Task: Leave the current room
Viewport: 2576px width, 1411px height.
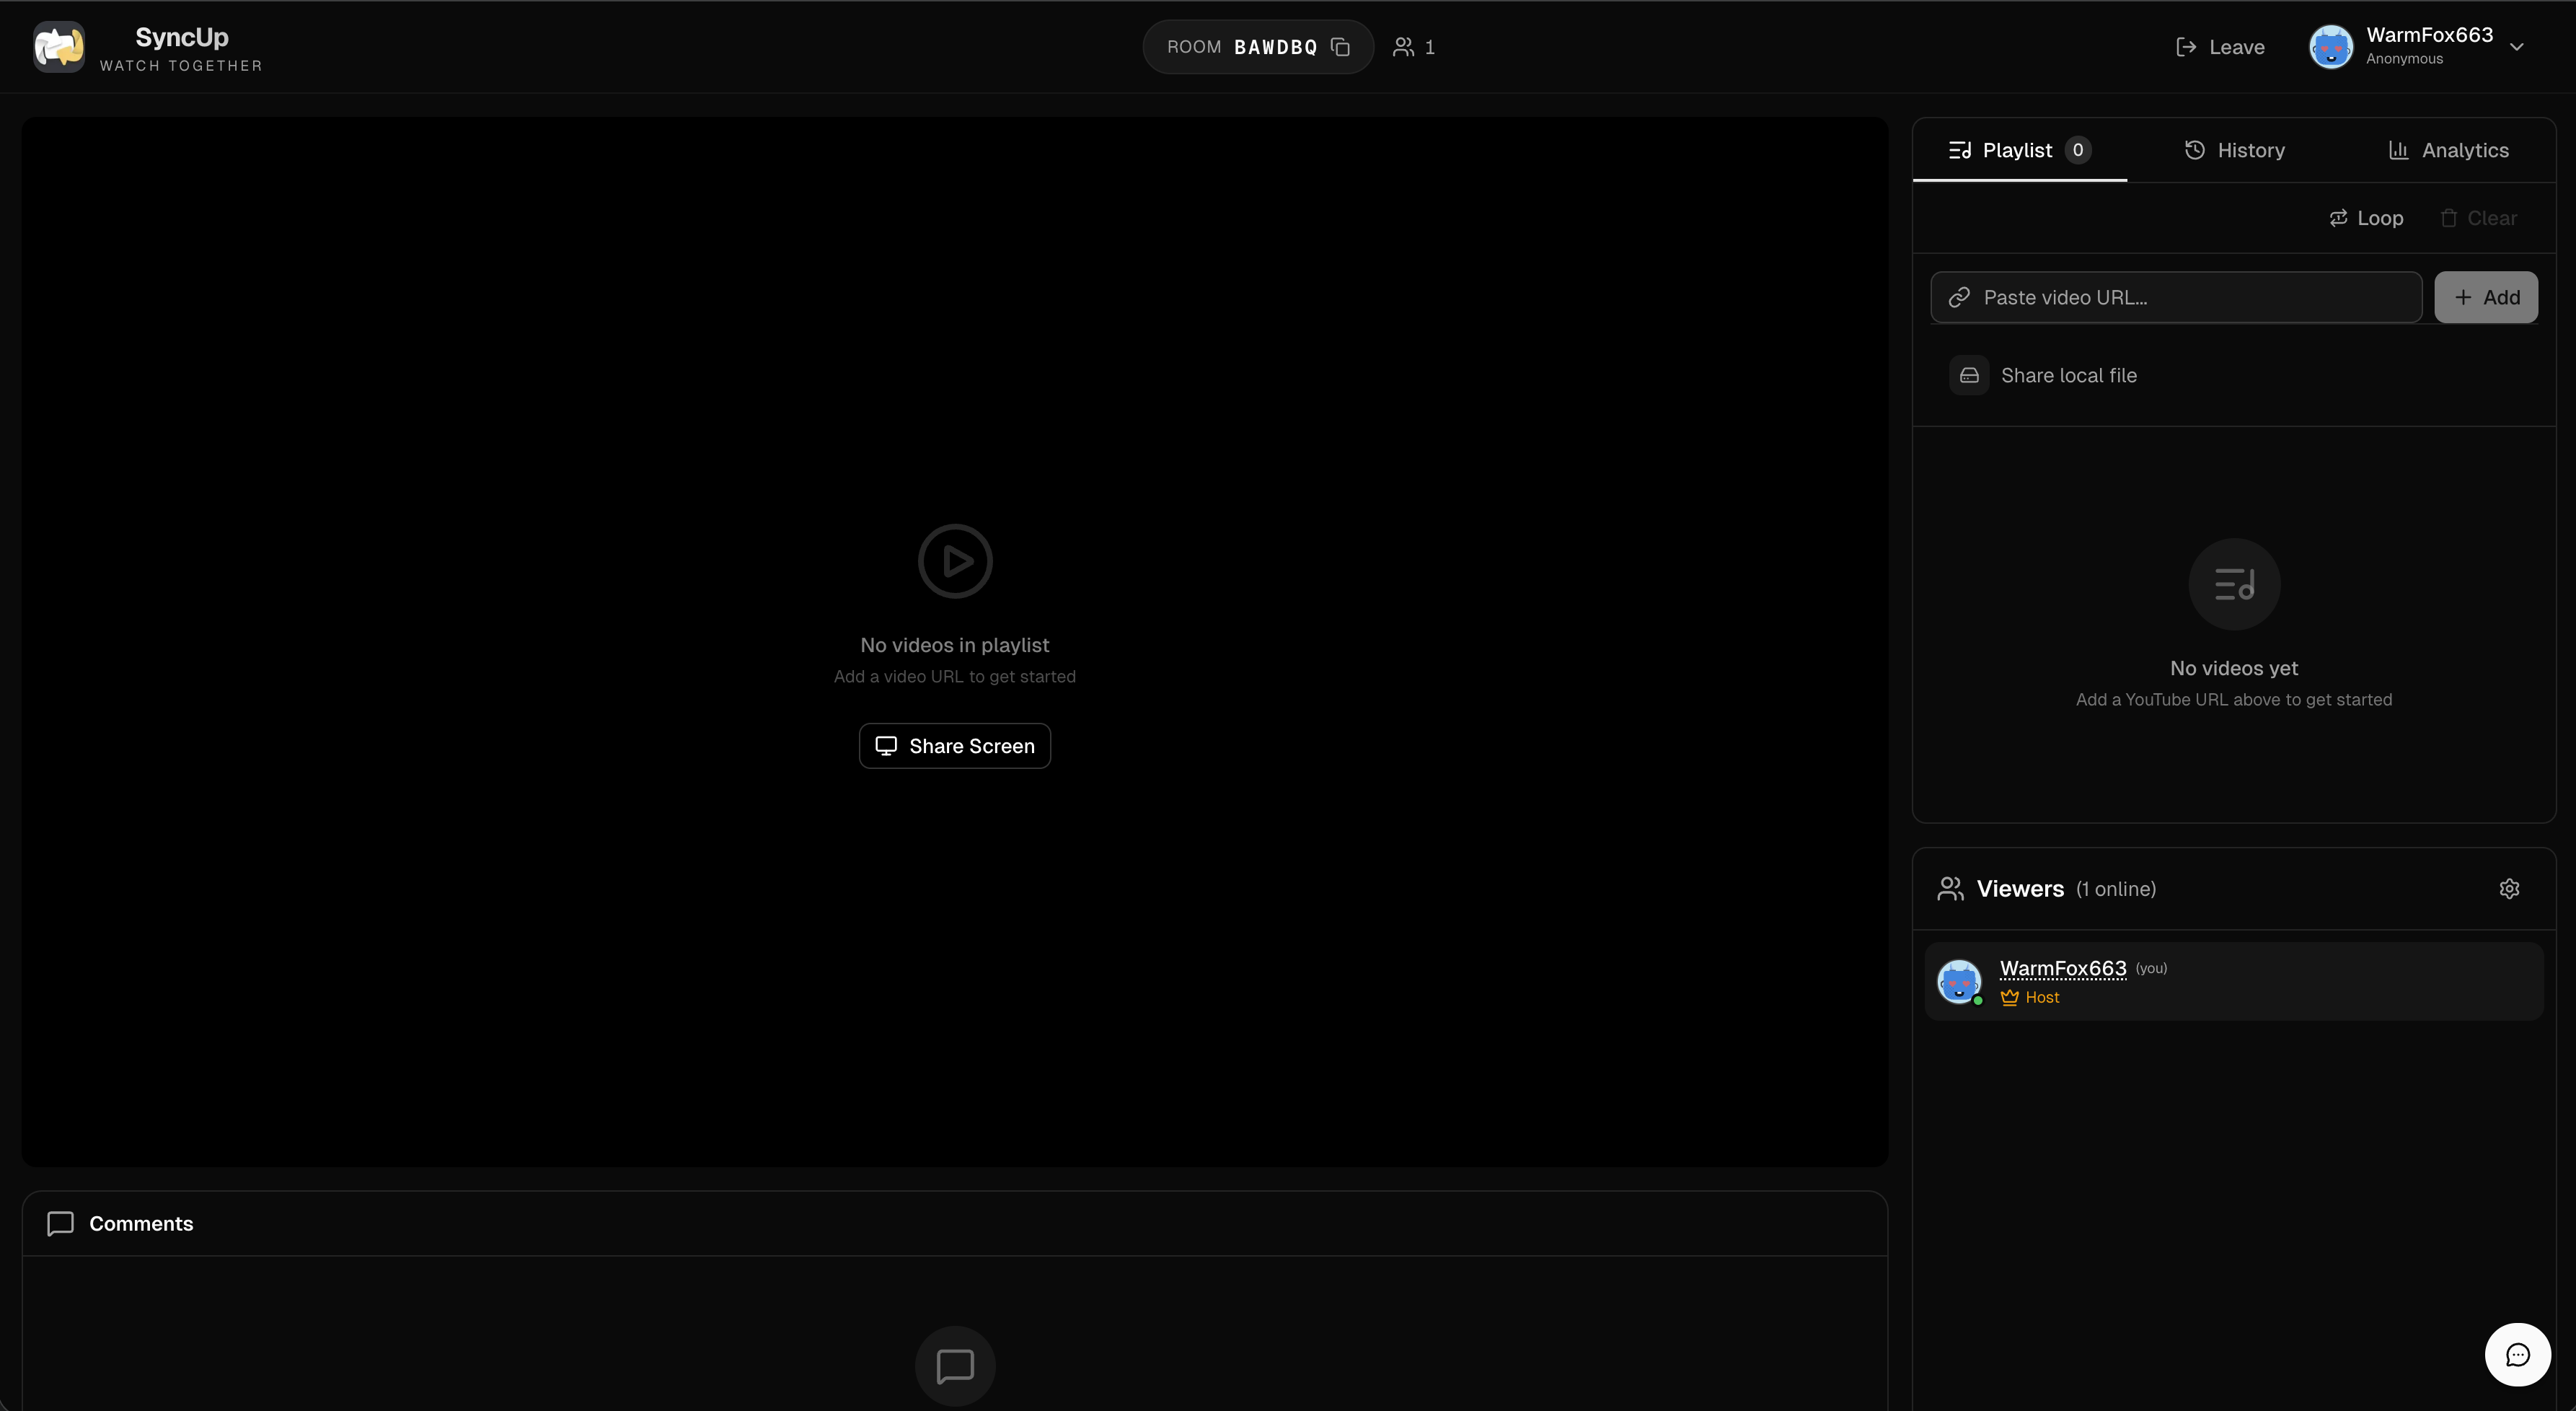Action: click(x=2220, y=46)
